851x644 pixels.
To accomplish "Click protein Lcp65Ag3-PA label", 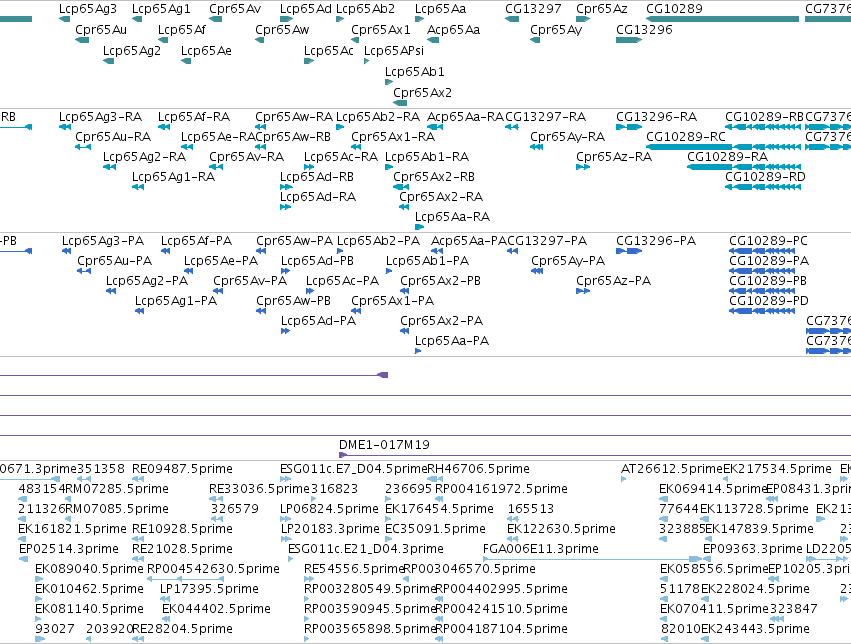I will point(103,241).
